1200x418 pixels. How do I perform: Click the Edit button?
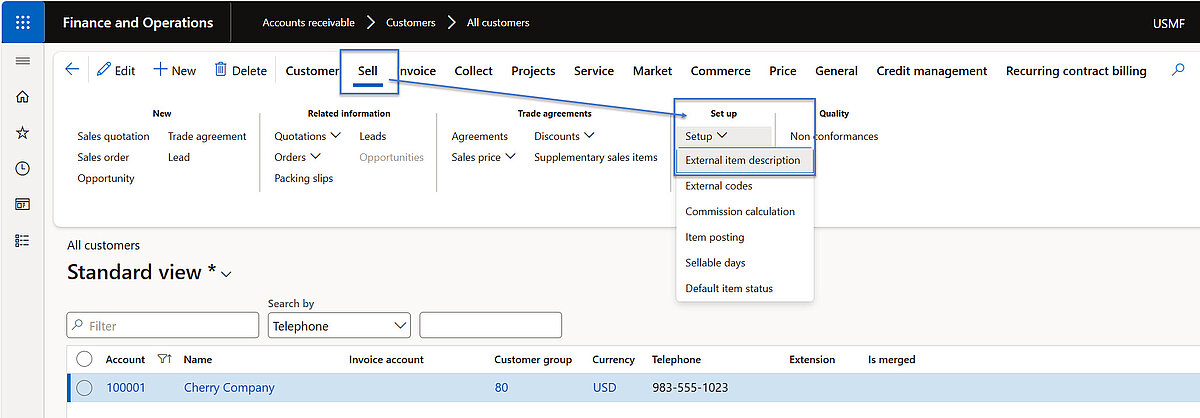point(116,71)
